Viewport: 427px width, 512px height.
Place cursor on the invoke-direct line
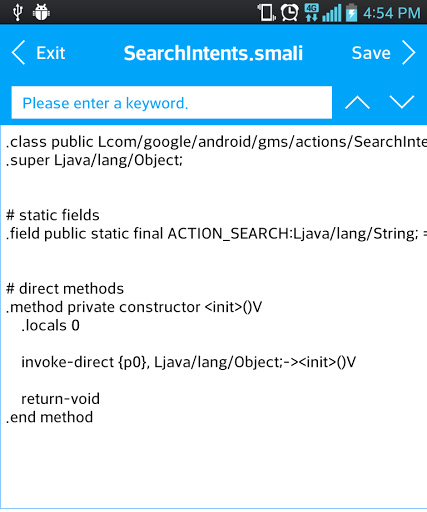188,362
